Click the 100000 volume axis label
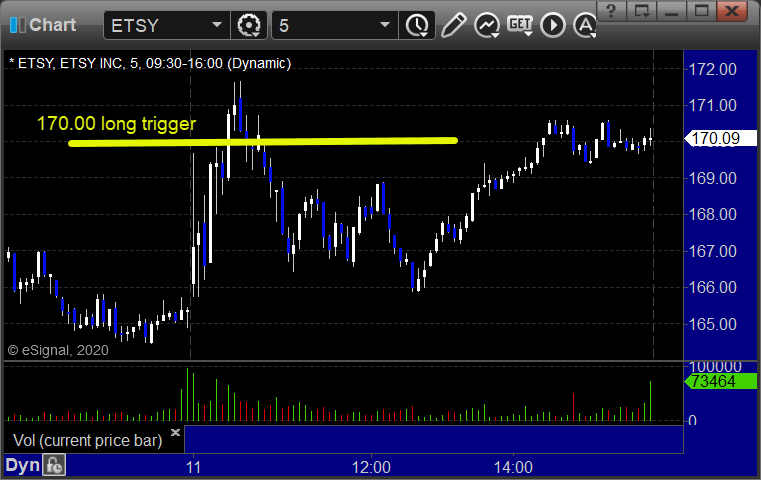Viewport: 761px width, 480px height. (715, 366)
